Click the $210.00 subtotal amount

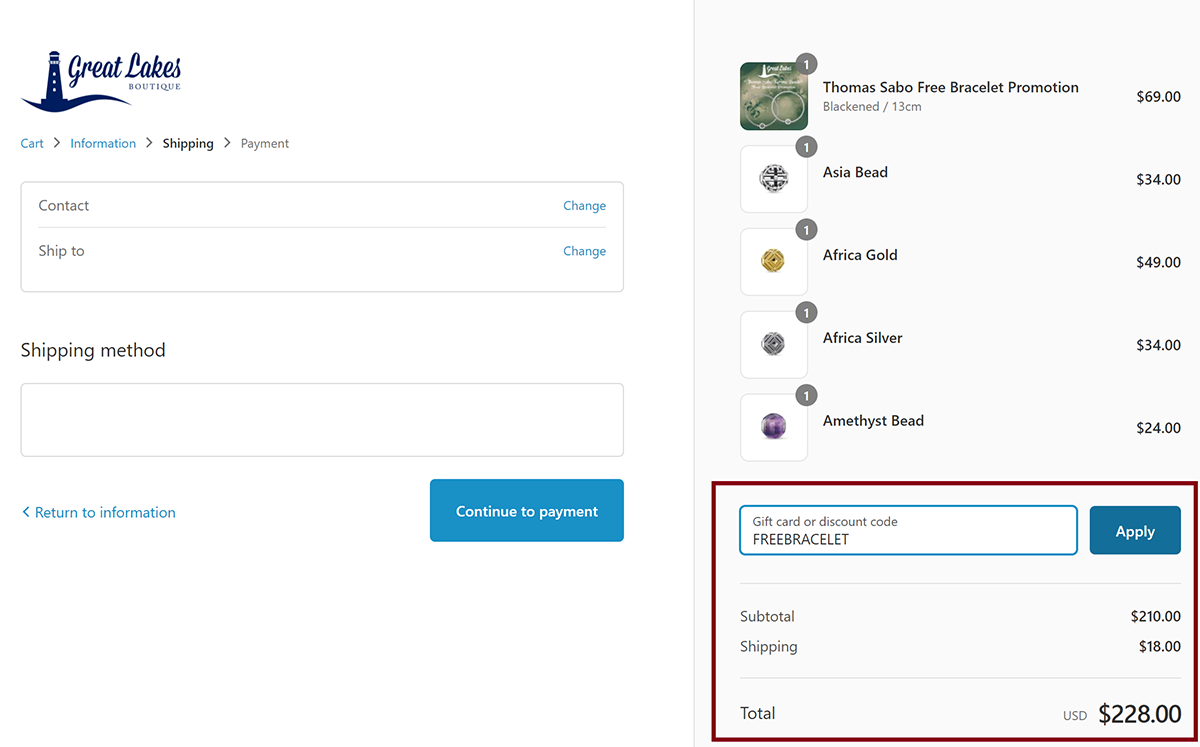point(1156,617)
